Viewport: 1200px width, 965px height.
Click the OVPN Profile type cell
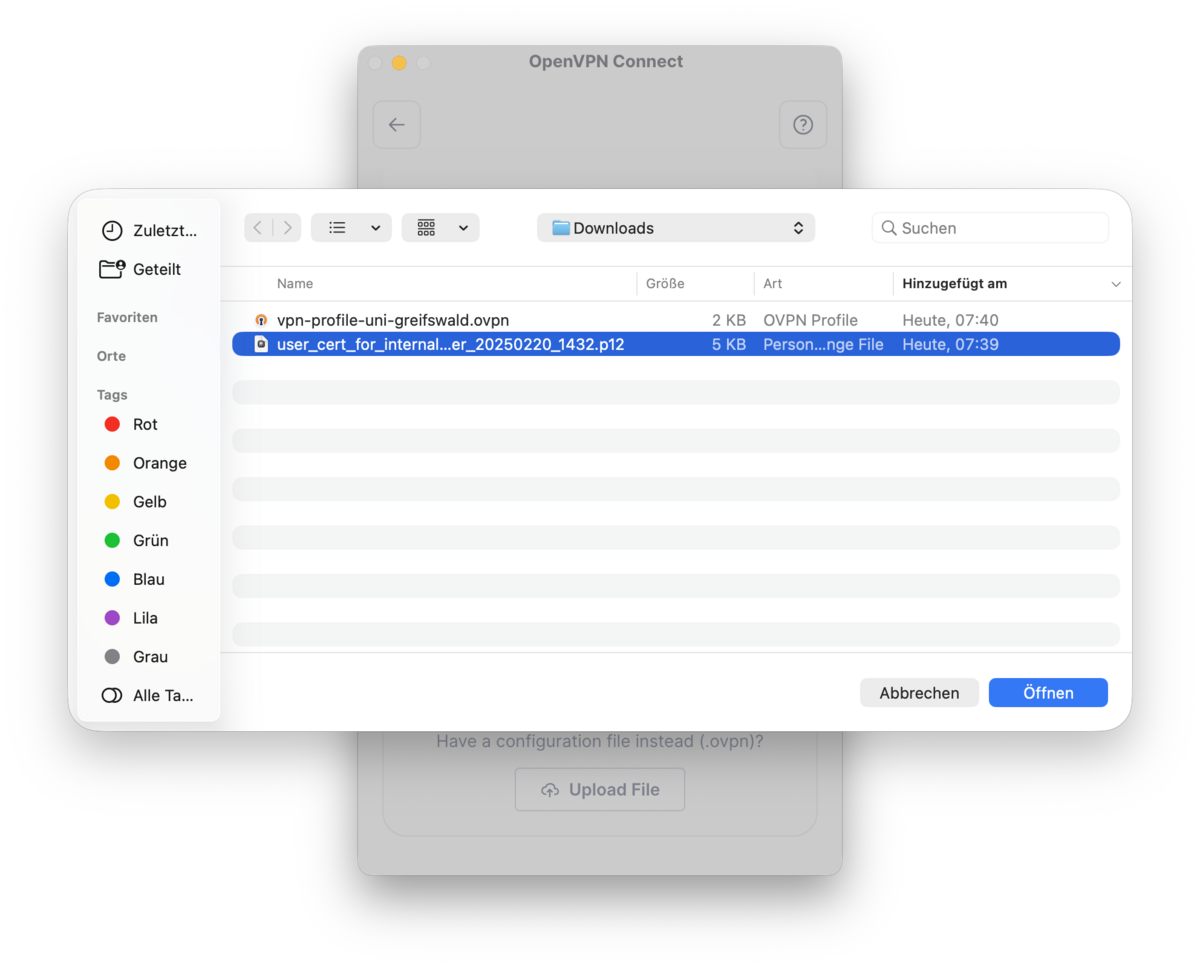point(810,320)
